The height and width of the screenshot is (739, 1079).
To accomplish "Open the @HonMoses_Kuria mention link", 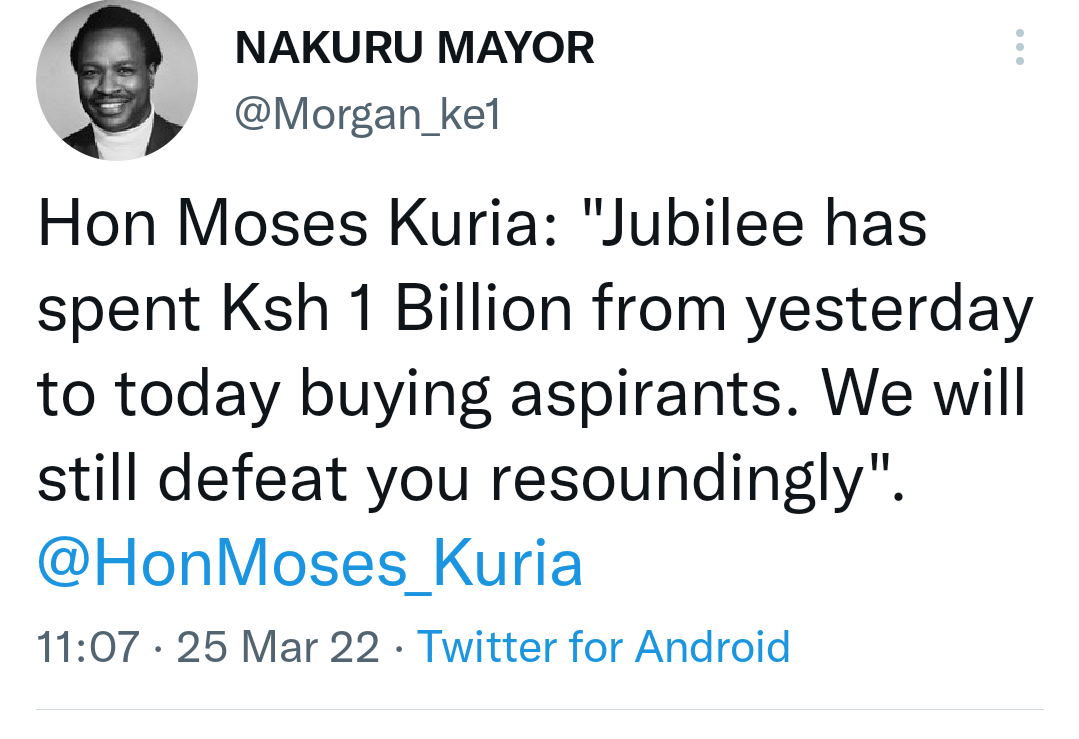I will [310, 564].
